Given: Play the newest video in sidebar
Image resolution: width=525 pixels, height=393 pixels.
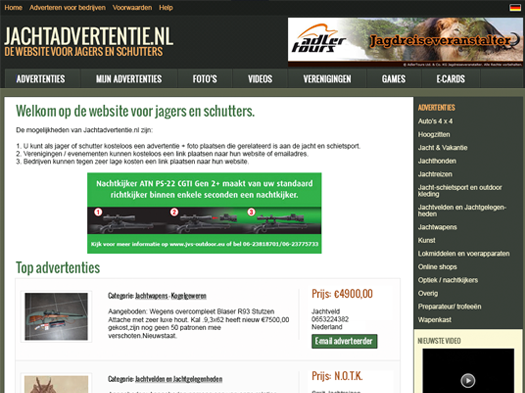Looking at the screenshot, I should 468,380.
